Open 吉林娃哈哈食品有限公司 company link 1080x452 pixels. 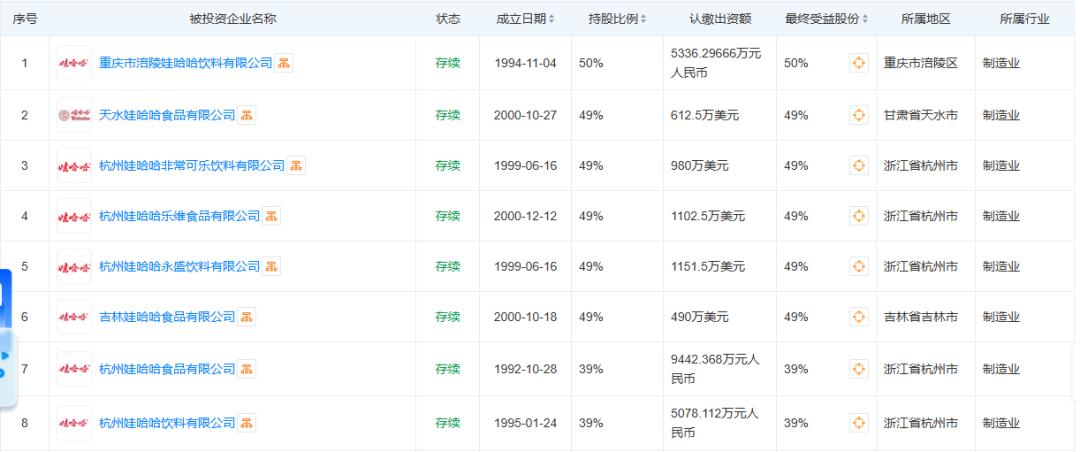click(x=167, y=317)
